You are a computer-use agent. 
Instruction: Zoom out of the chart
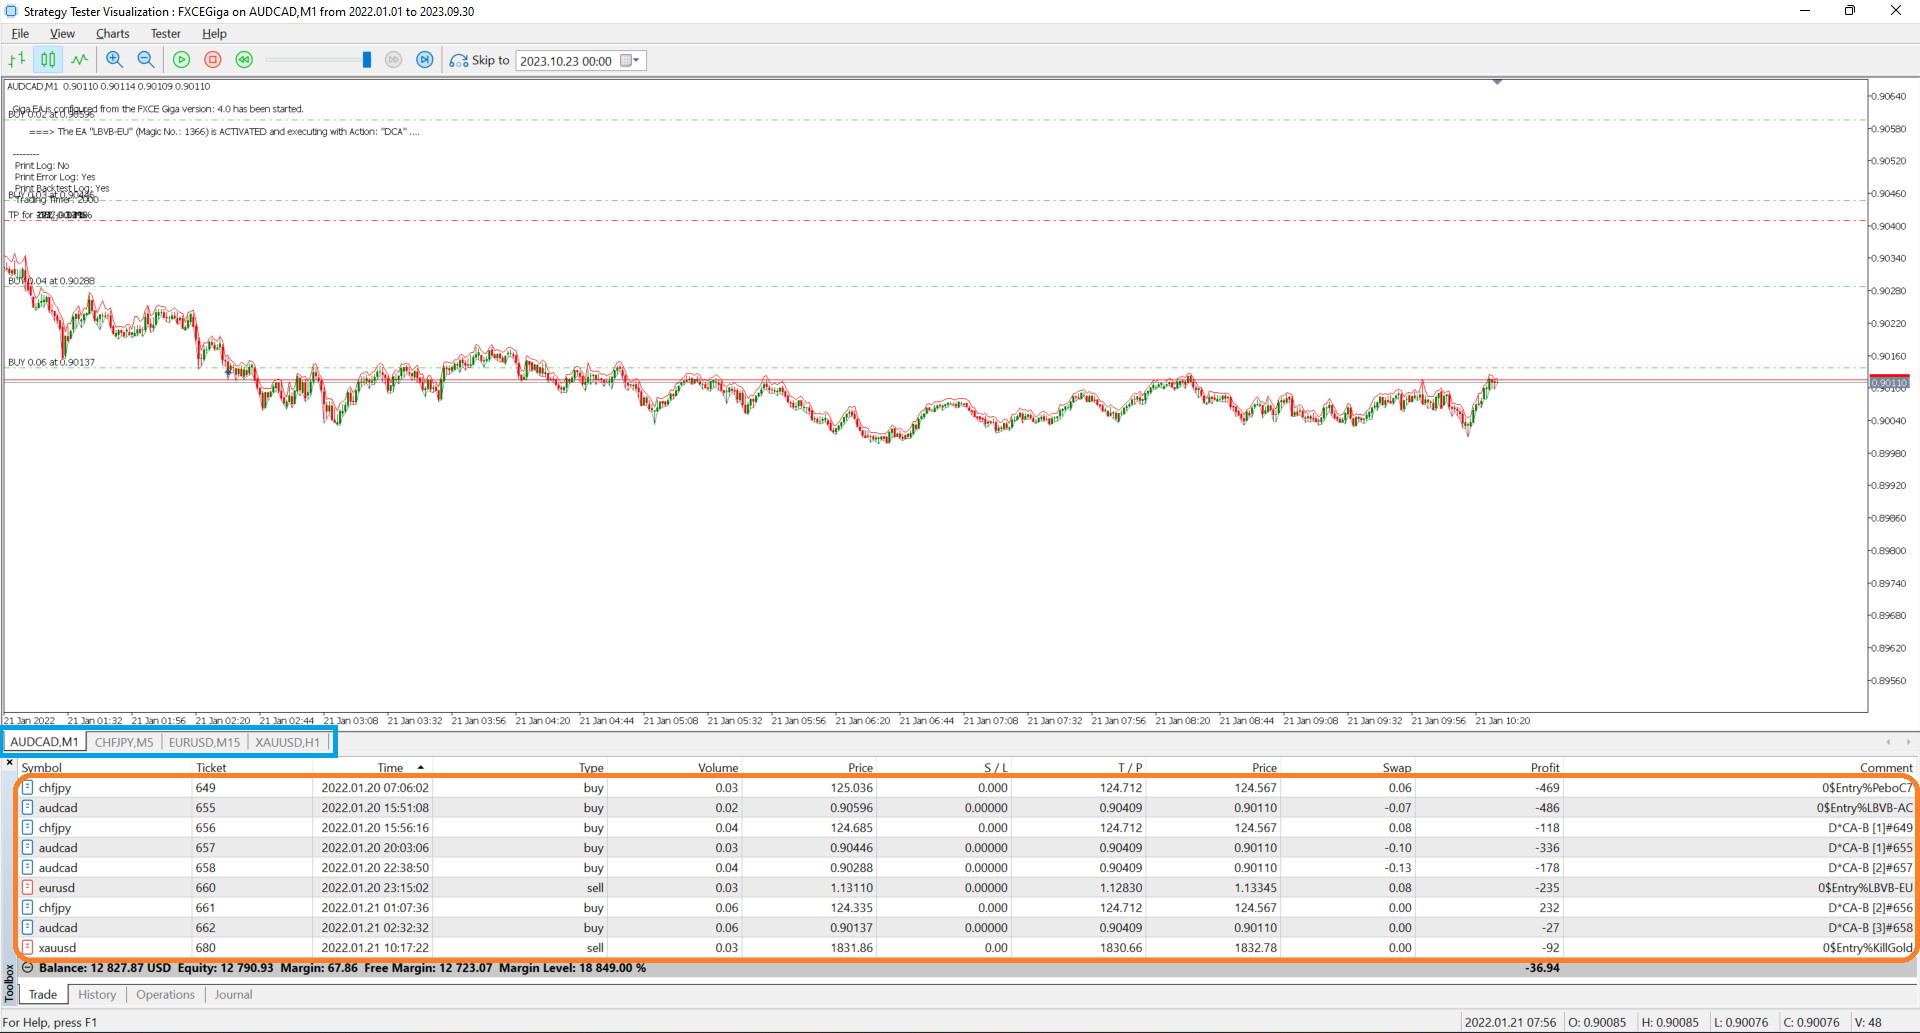(145, 60)
